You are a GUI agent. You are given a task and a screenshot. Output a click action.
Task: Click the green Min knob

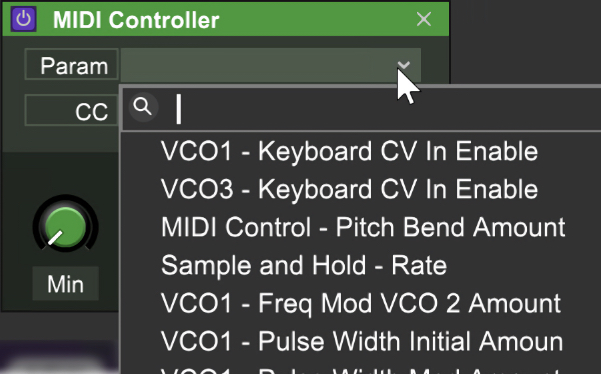coord(65,226)
